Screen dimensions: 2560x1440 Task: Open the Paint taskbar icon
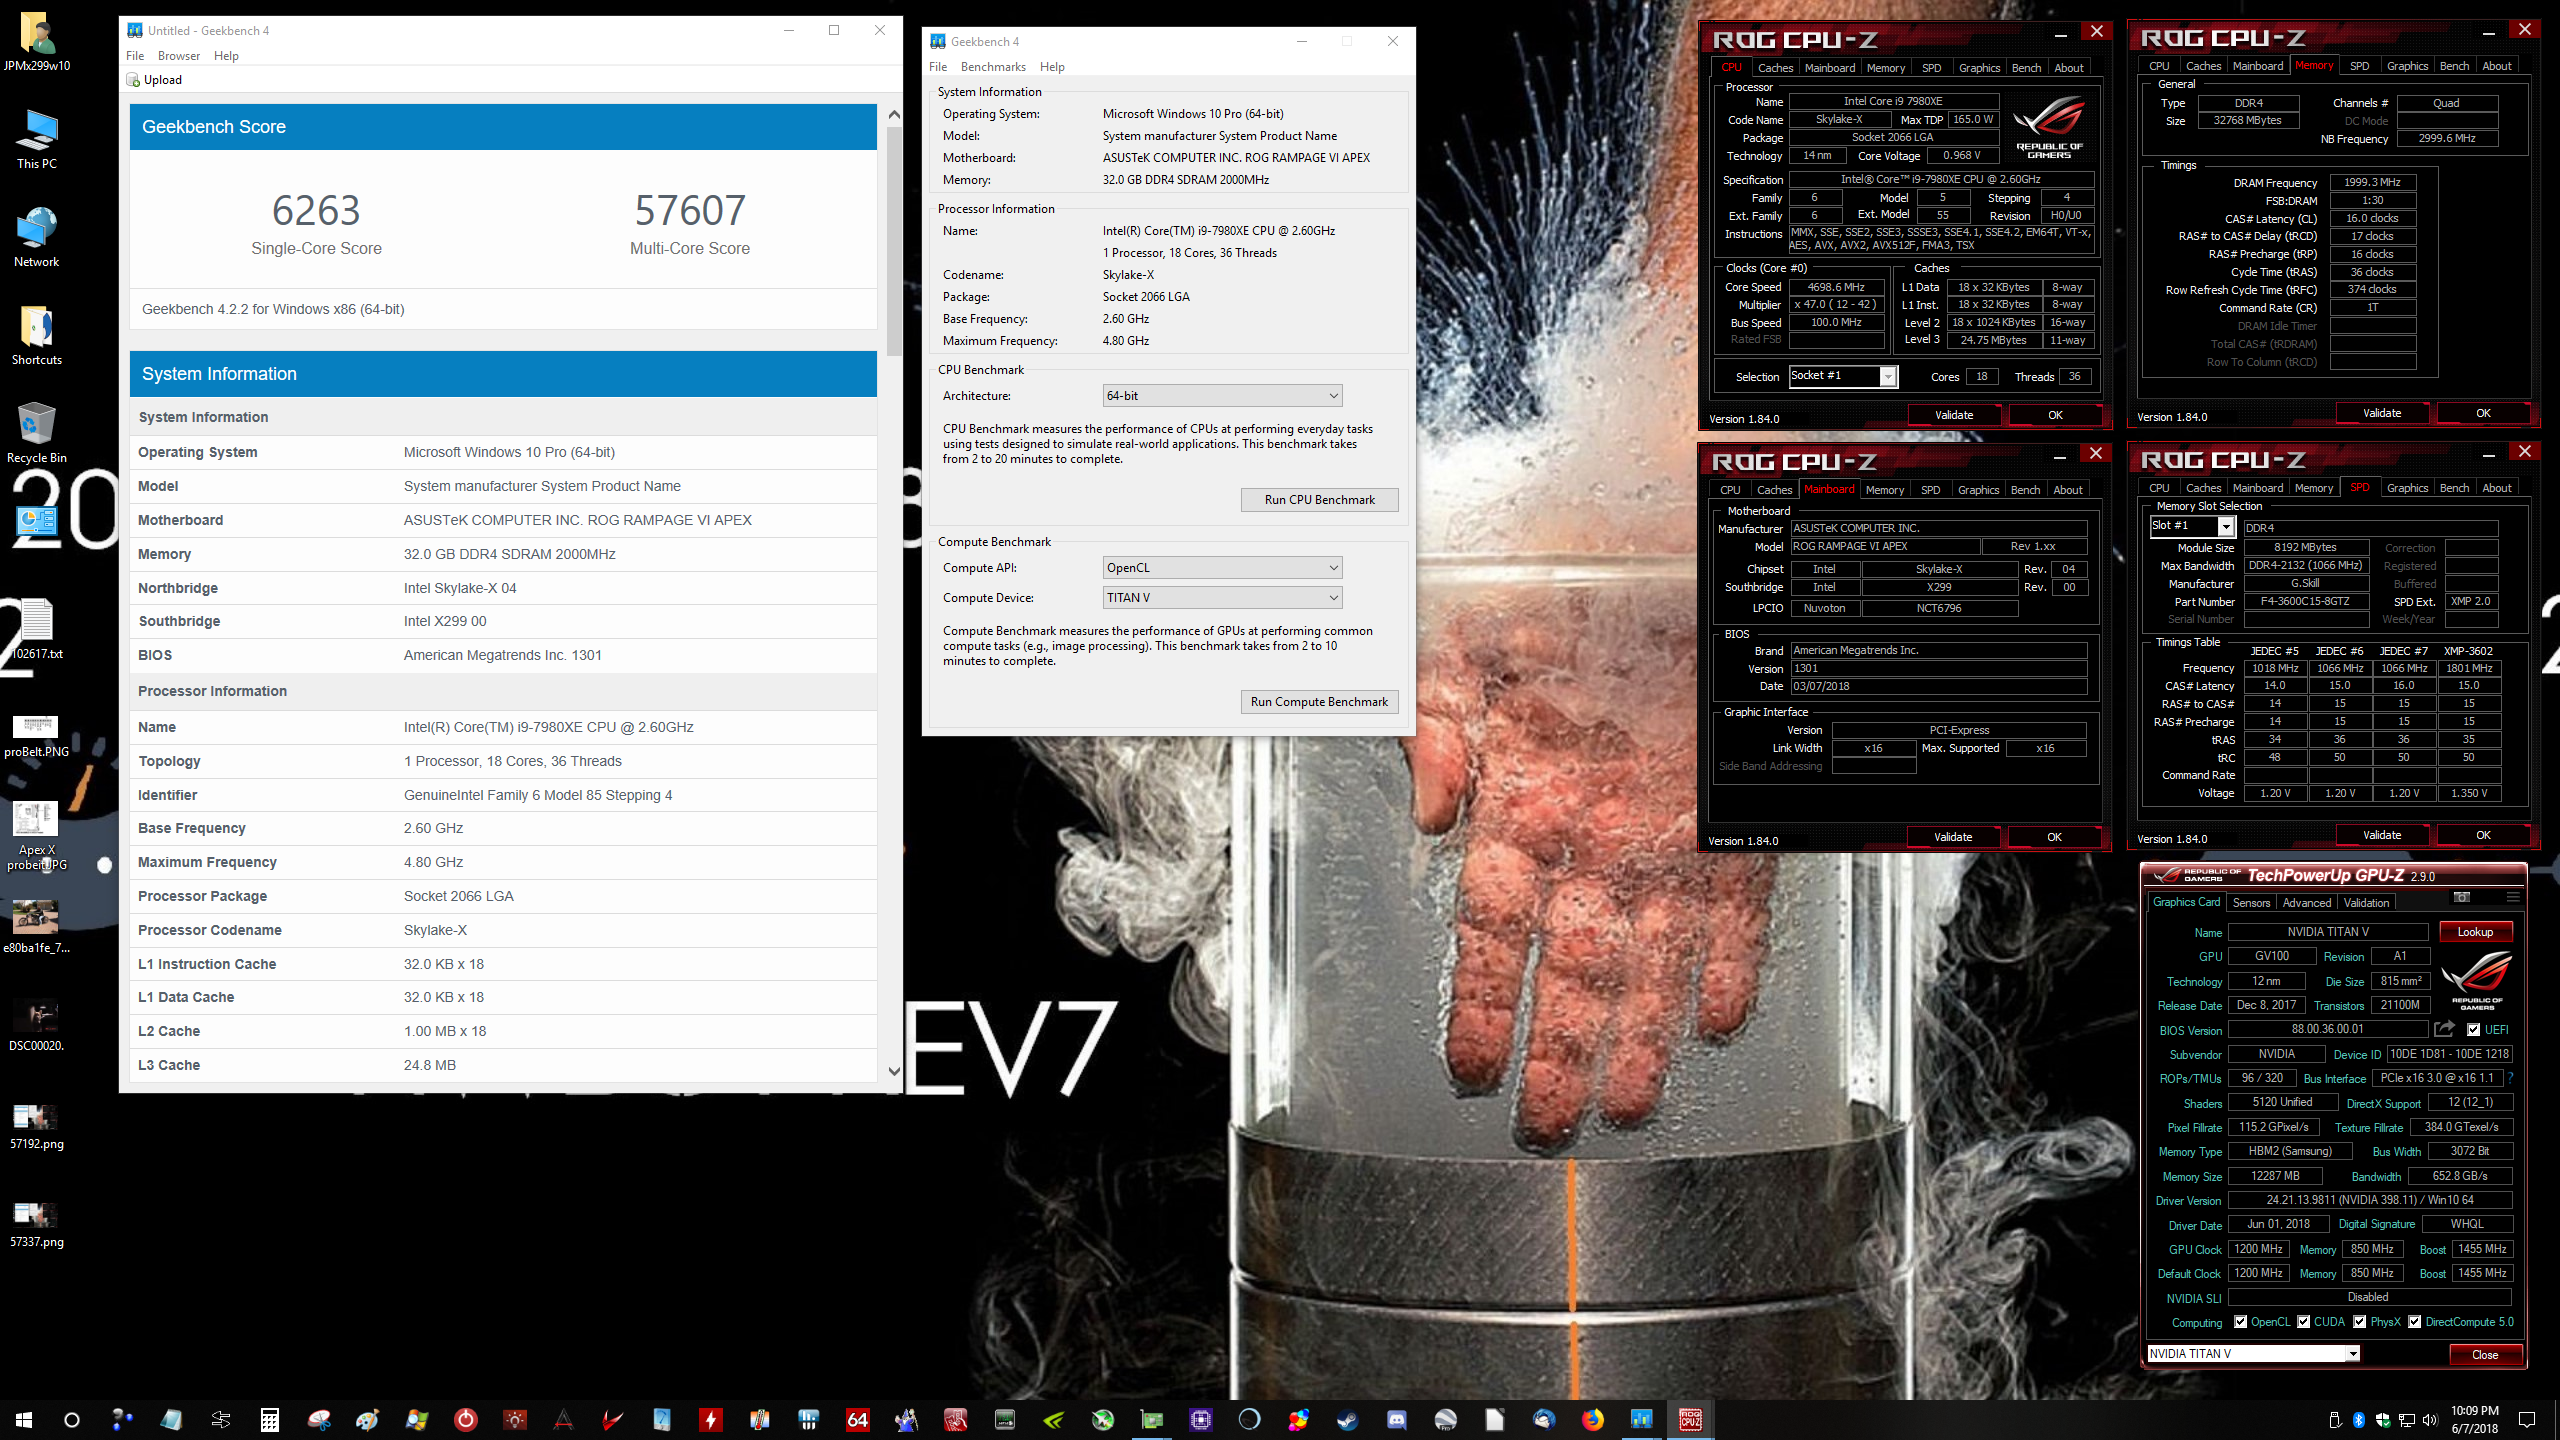pos(368,1419)
